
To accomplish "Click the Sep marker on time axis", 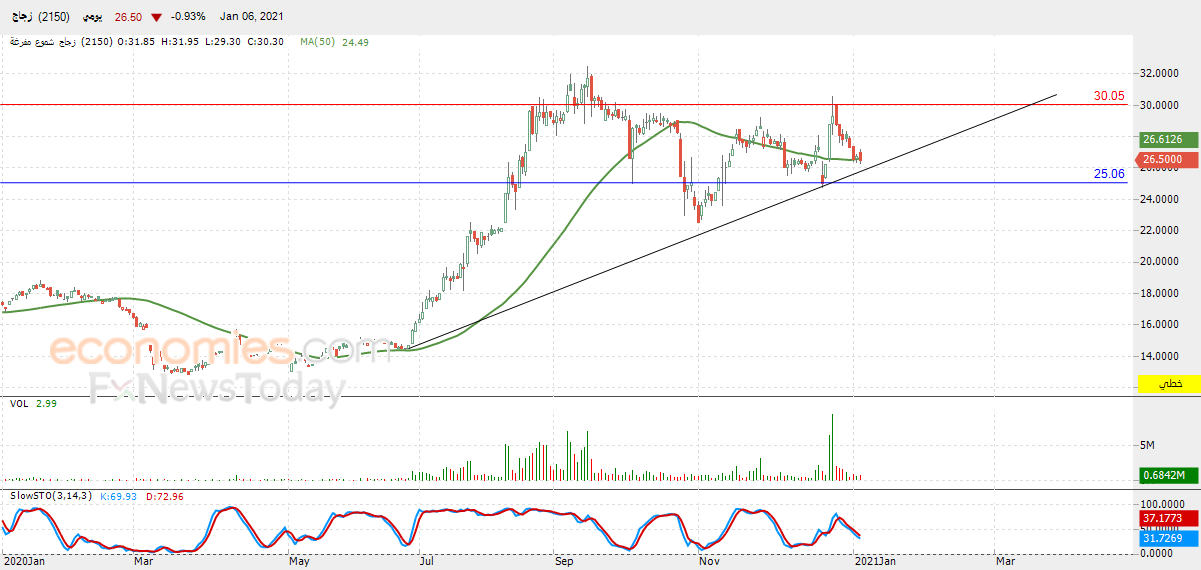I will (x=563, y=561).
